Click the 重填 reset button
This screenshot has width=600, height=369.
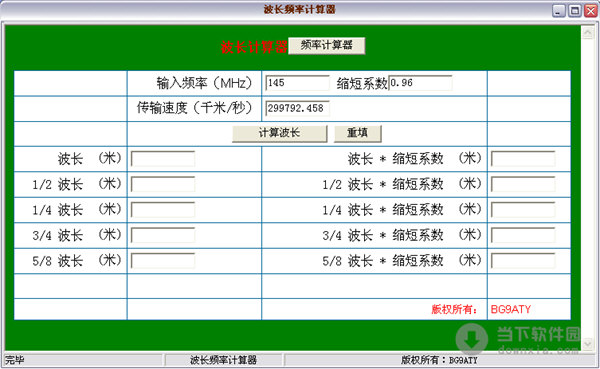(358, 134)
